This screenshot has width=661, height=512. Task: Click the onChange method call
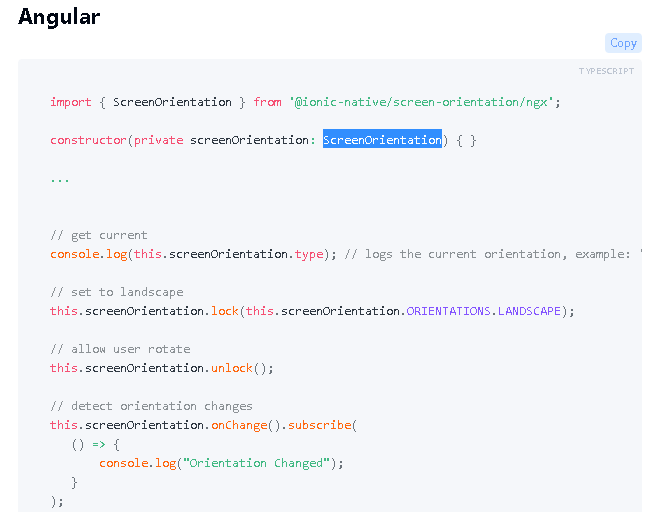pyautogui.click(x=239, y=425)
